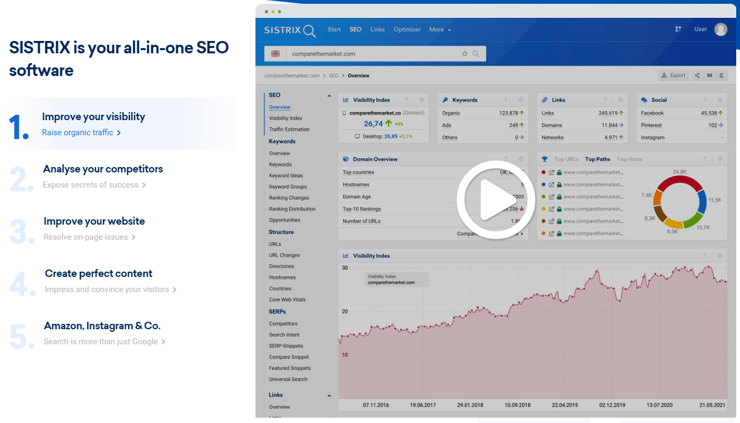Viewport: 740px width, 423px height.
Task: Click the Social box help question mark
Action: click(705, 100)
